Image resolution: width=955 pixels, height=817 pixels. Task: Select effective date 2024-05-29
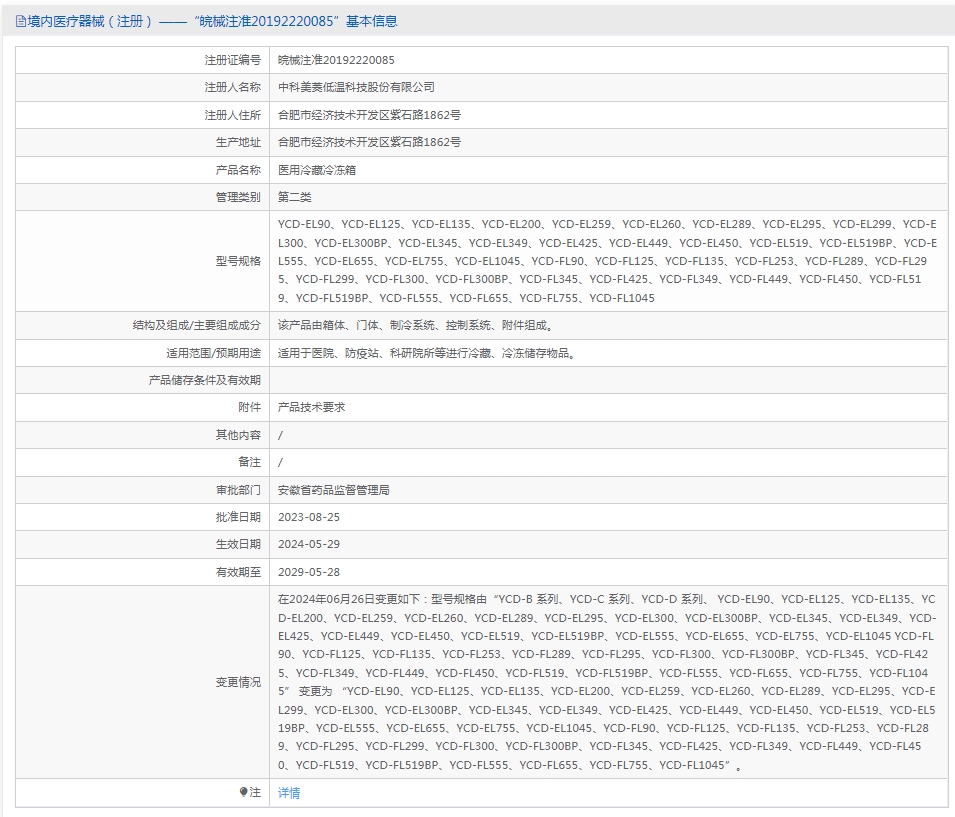[309, 544]
